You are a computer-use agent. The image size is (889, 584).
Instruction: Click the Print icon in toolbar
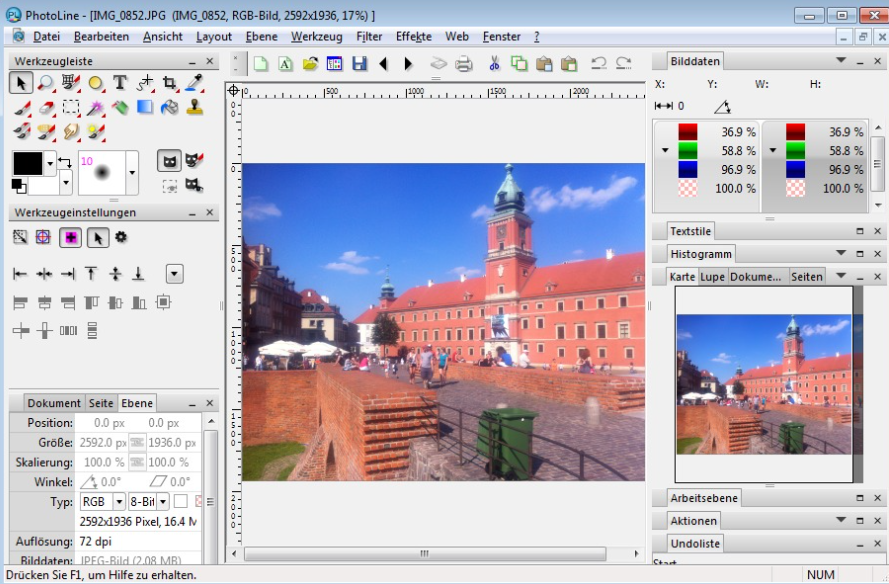(464, 63)
